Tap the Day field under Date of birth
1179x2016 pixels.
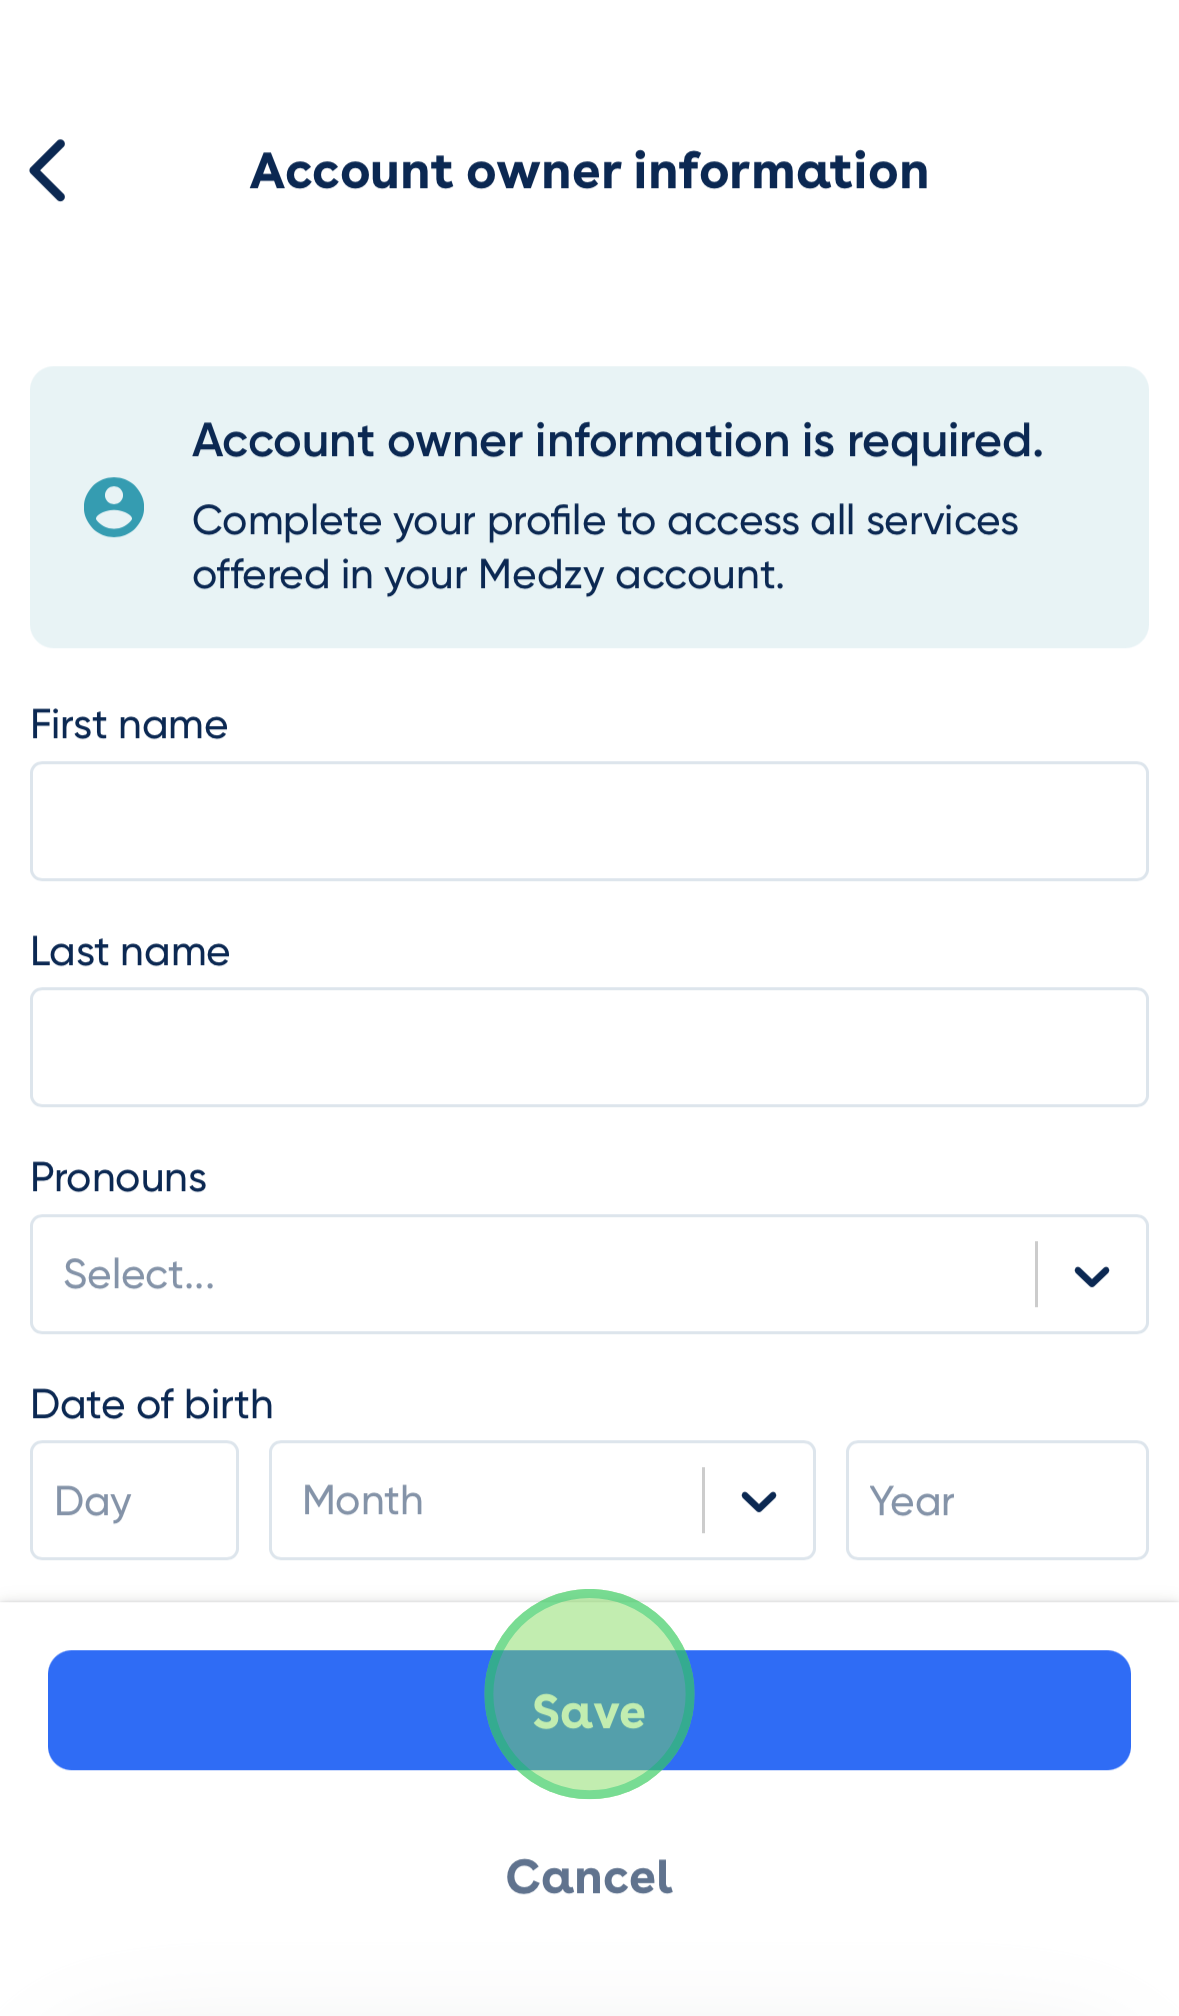pos(134,1500)
